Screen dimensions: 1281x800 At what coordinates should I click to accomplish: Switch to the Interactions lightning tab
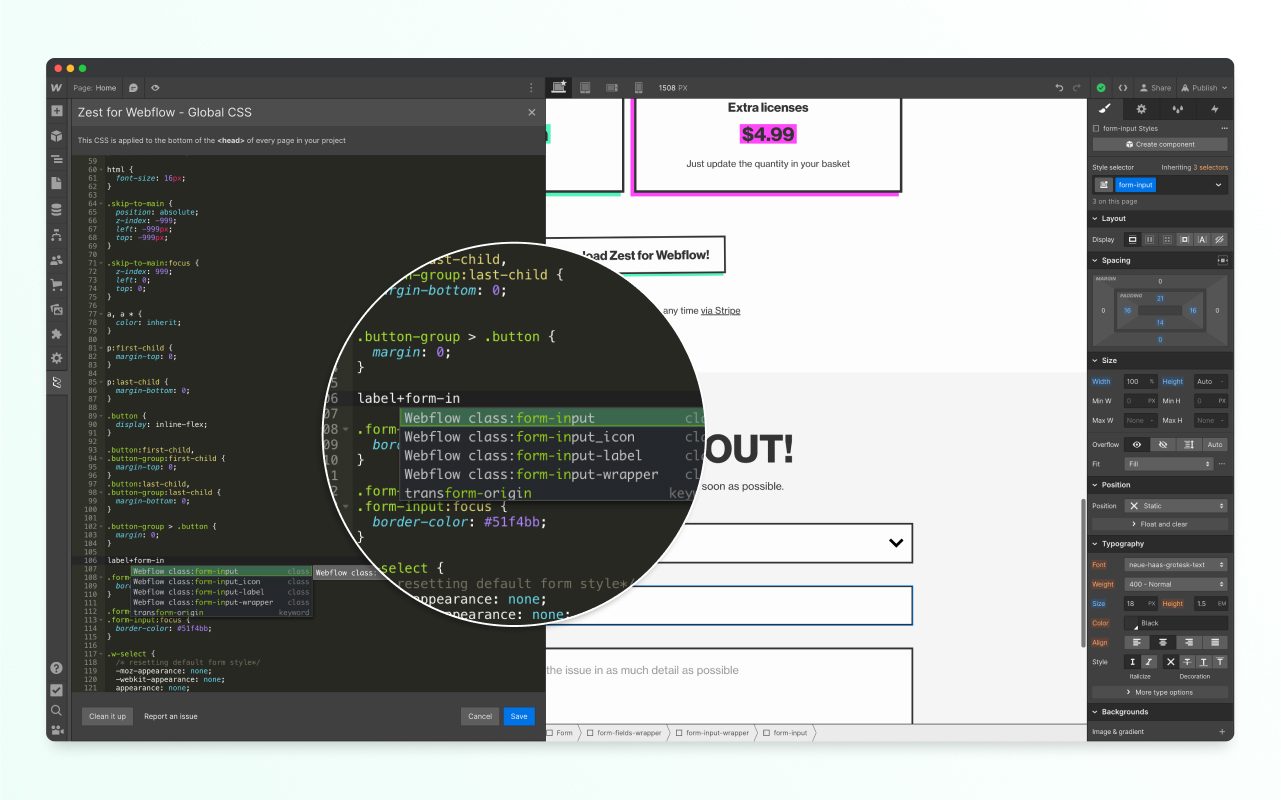click(1215, 109)
